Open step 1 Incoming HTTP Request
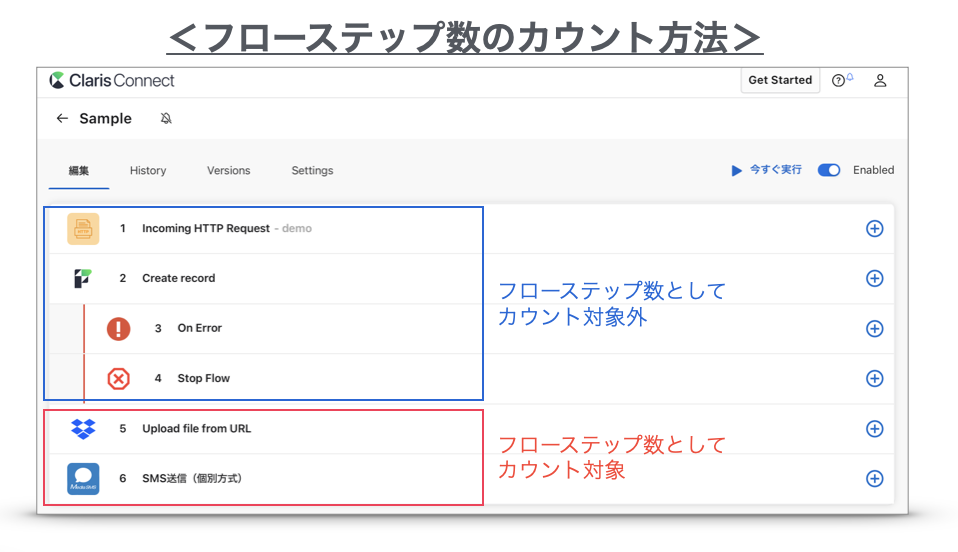The height and width of the screenshot is (552, 958). [205, 228]
